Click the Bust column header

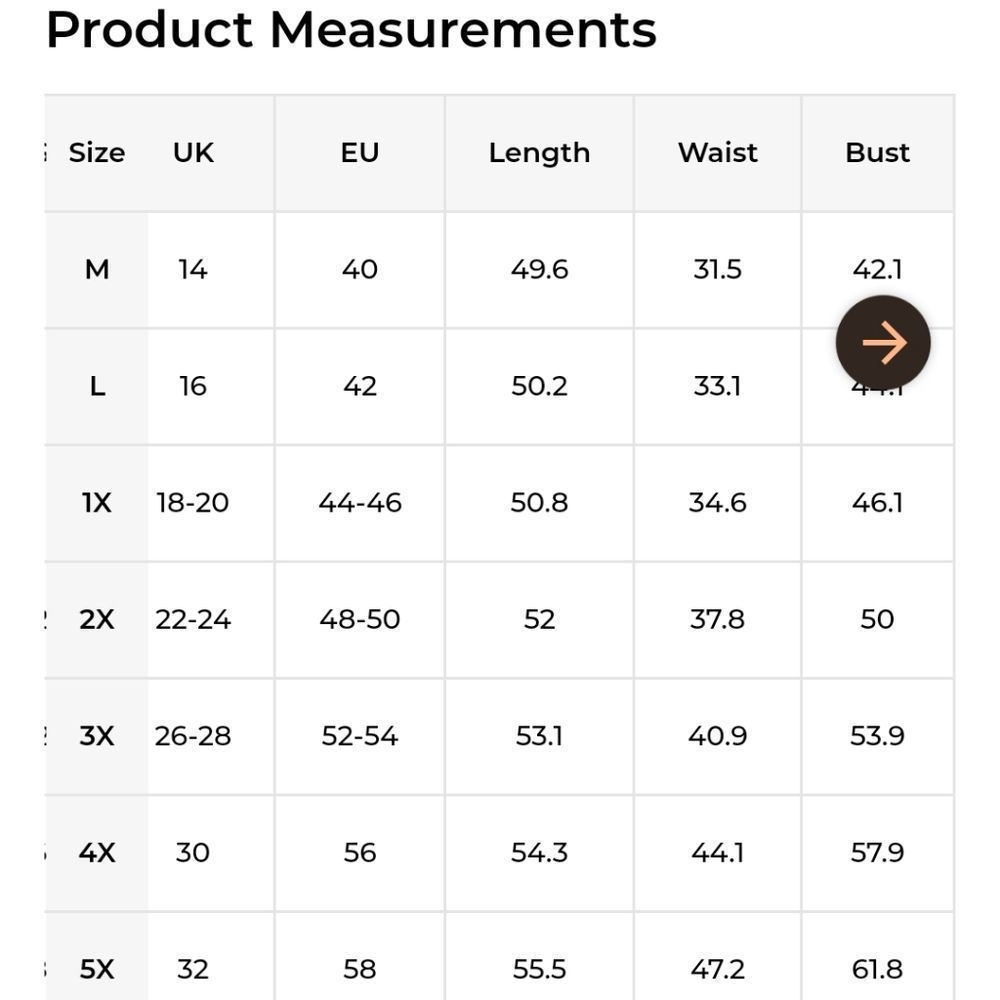coord(877,153)
